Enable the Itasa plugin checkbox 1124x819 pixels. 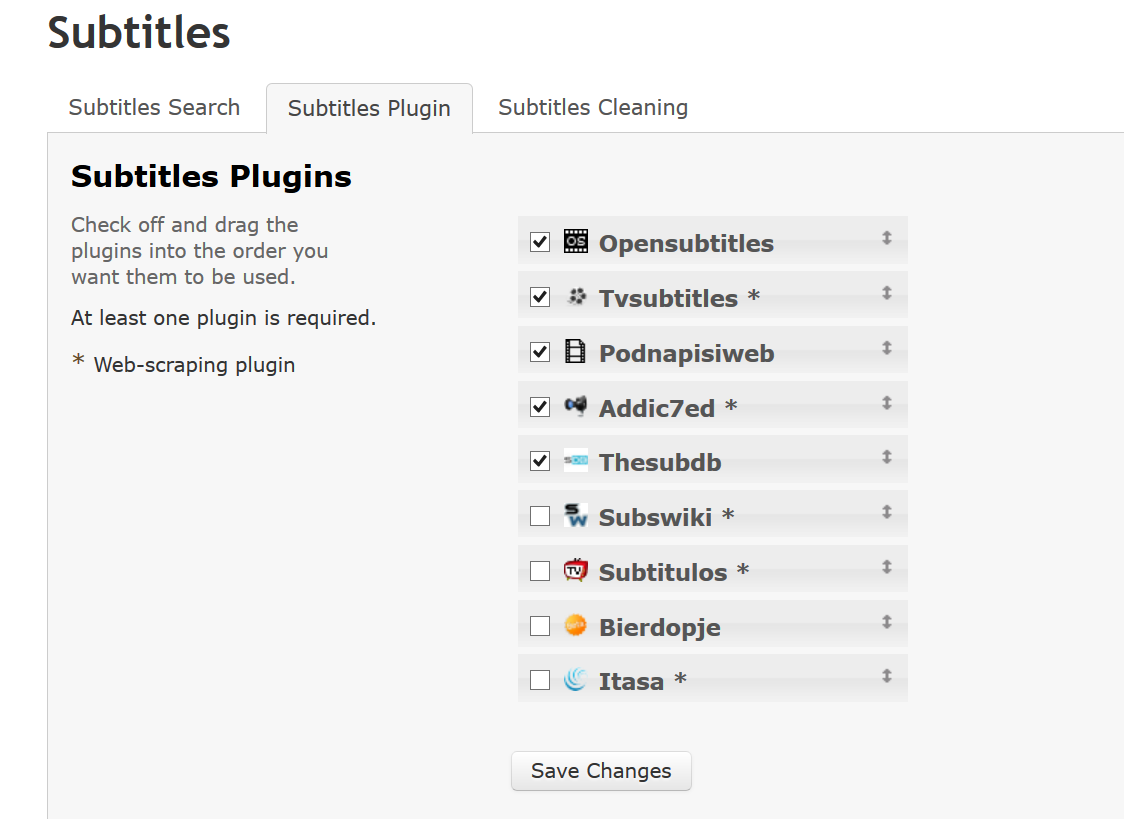540,681
